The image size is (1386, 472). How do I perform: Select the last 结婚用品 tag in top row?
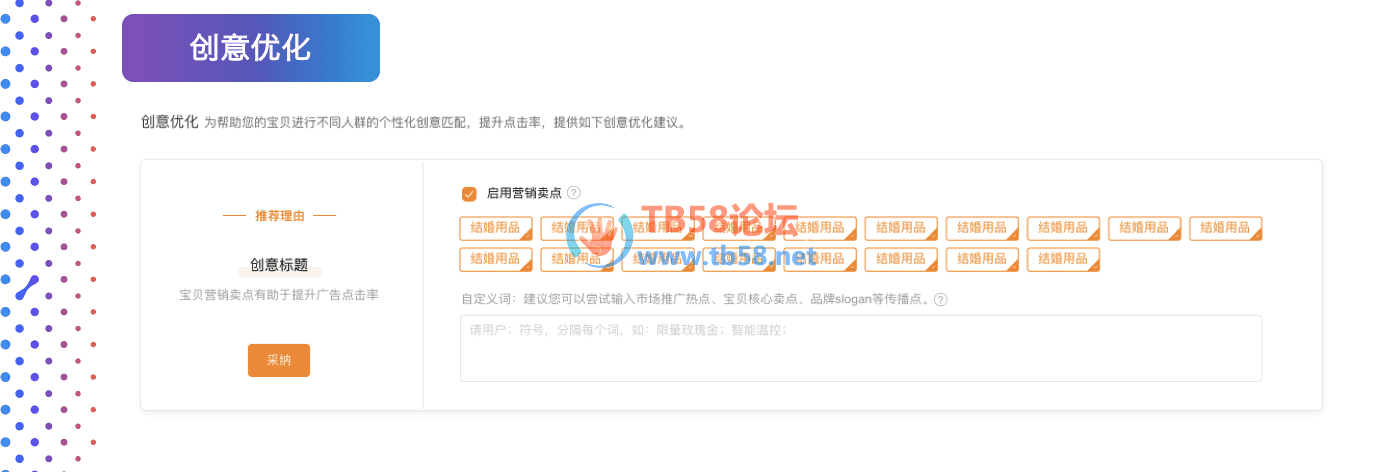tap(1225, 228)
